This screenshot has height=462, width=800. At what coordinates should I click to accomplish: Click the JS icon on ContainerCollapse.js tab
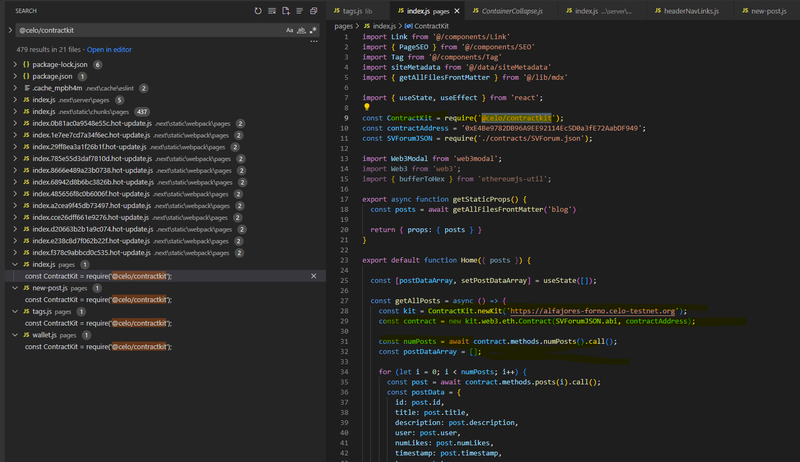pos(476,11)
